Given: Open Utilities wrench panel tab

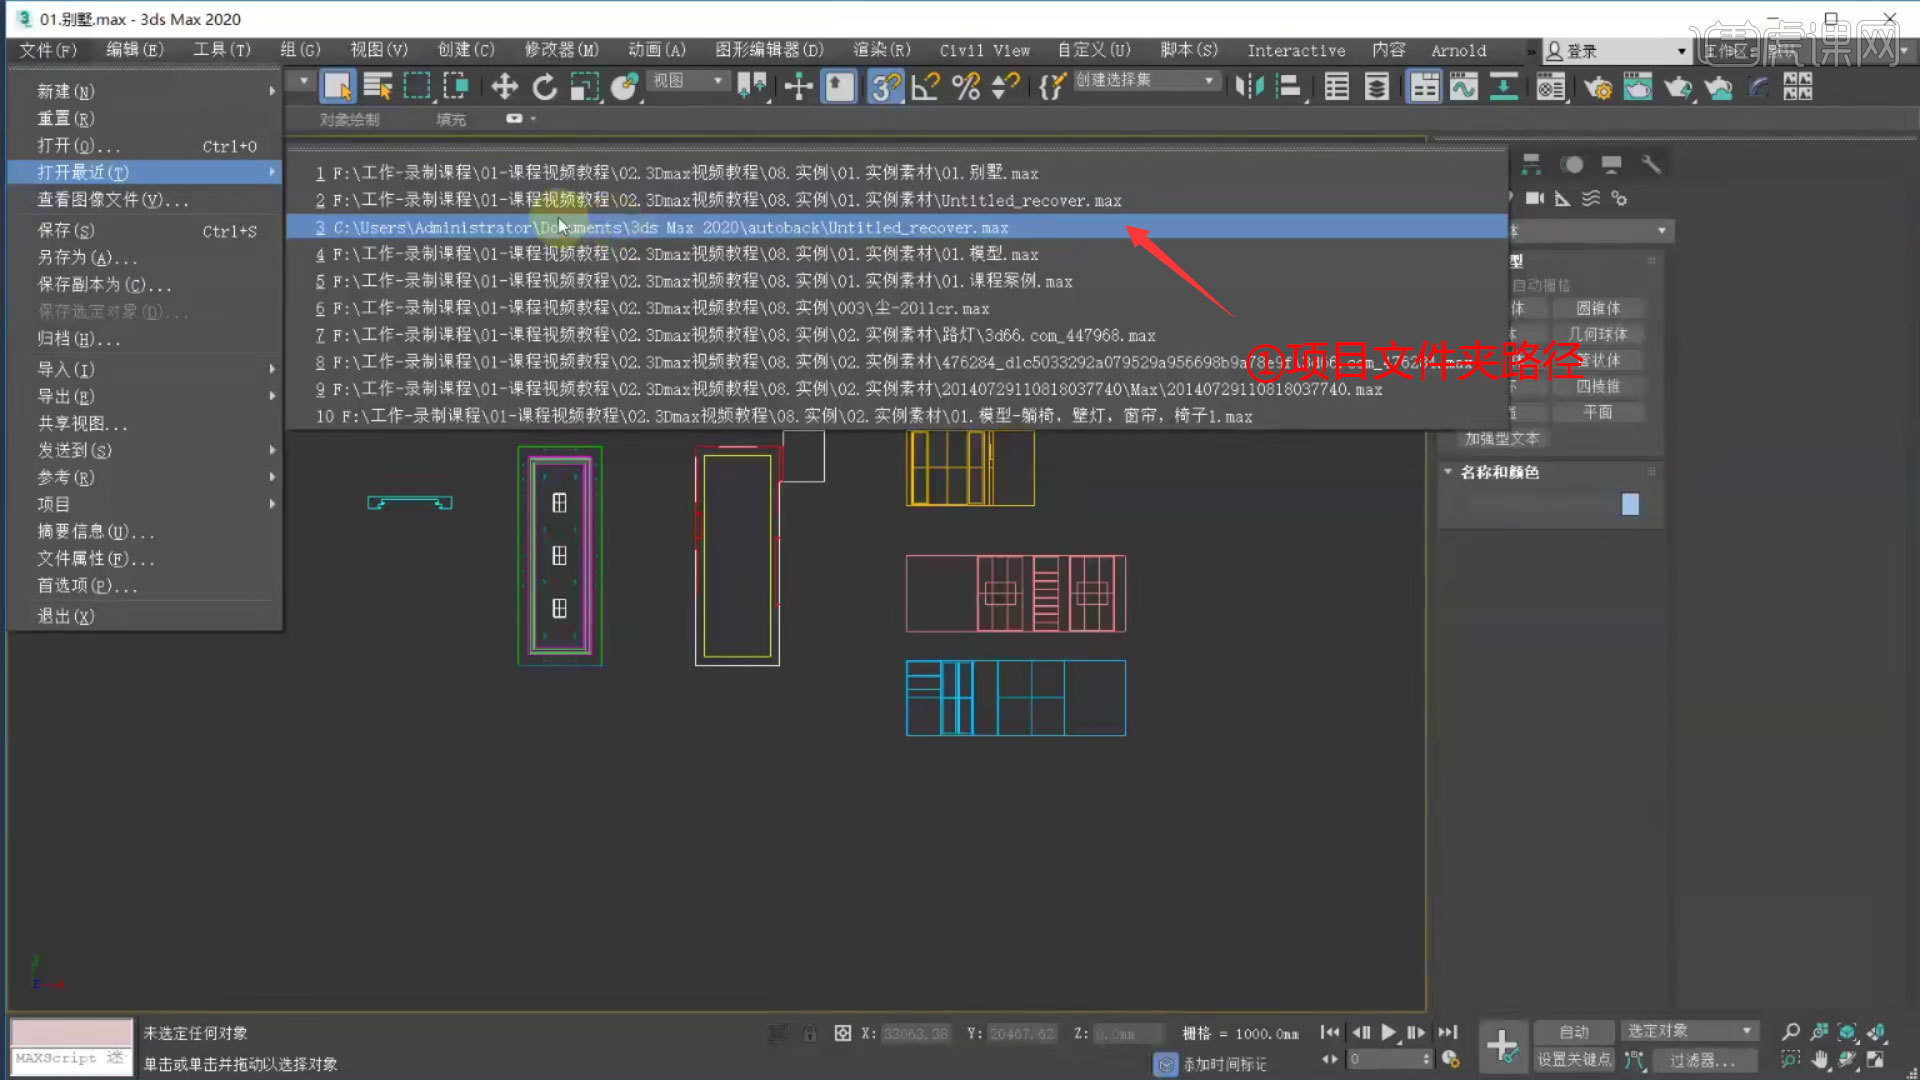Looking at the screenshot, I should 1651,164.
